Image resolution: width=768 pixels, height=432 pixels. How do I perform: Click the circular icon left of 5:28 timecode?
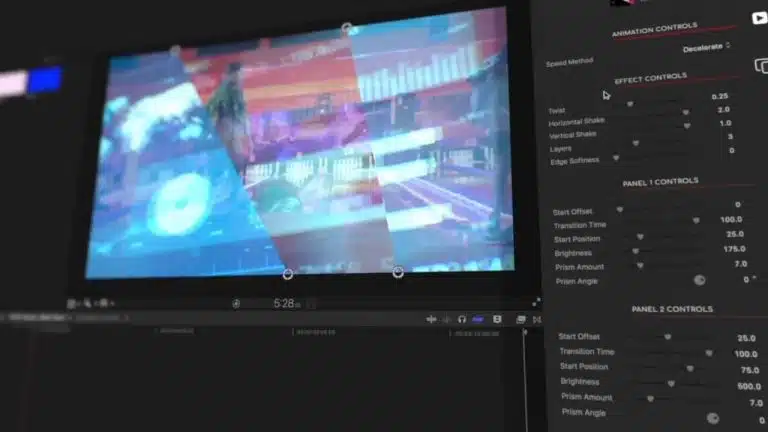tap(236, 304)
